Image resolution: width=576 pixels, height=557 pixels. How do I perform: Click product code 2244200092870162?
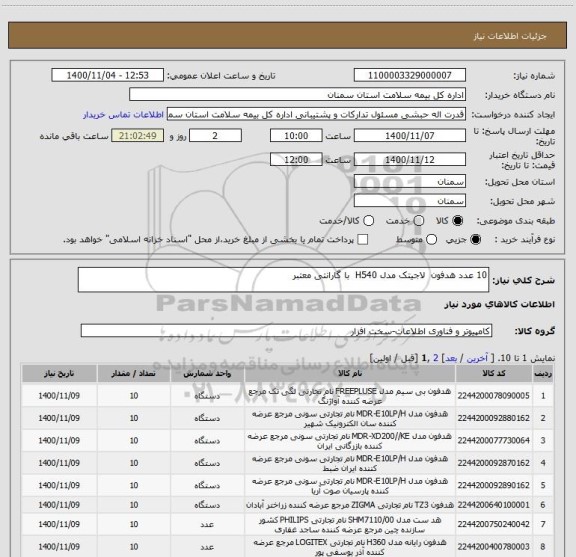pyautogui.click(x=494, y=463)
